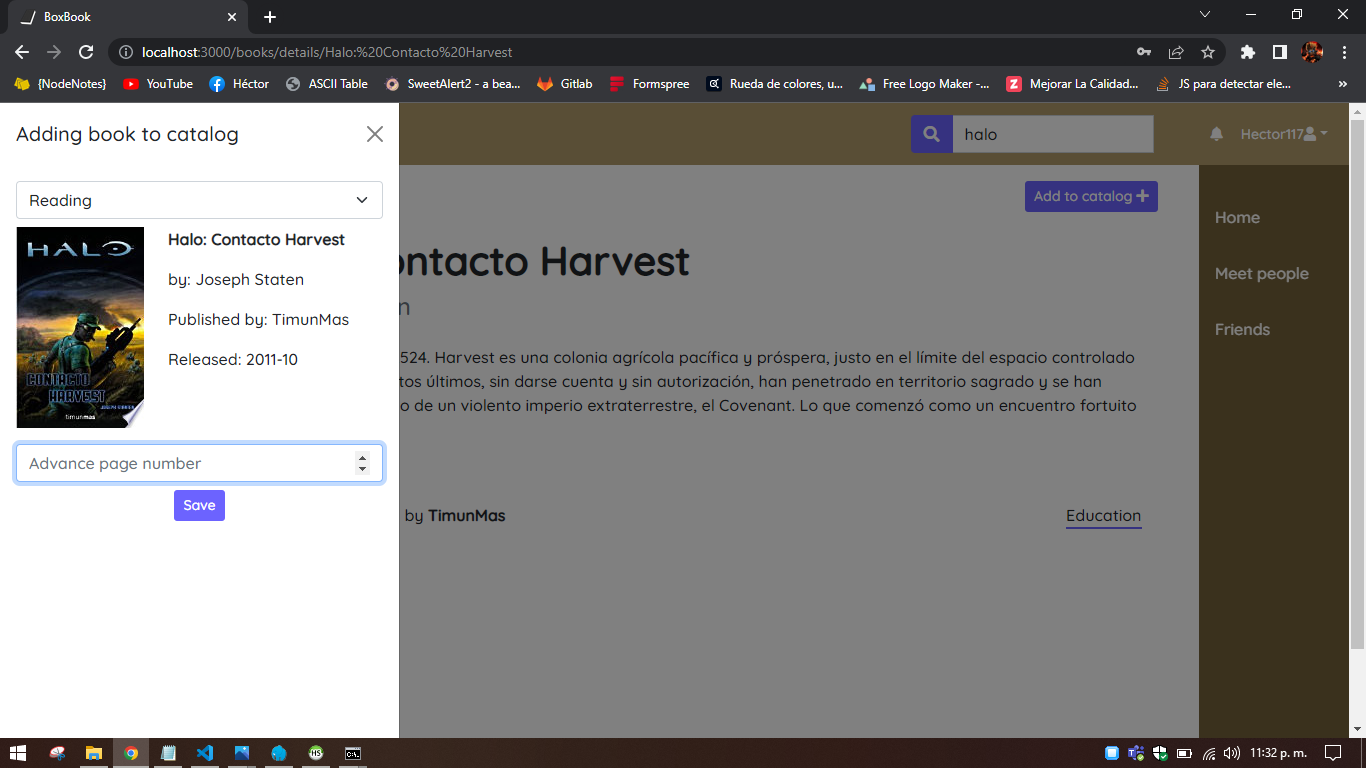Click the share page icon
Screen dimensions: 1366x768
point(1176,52)
